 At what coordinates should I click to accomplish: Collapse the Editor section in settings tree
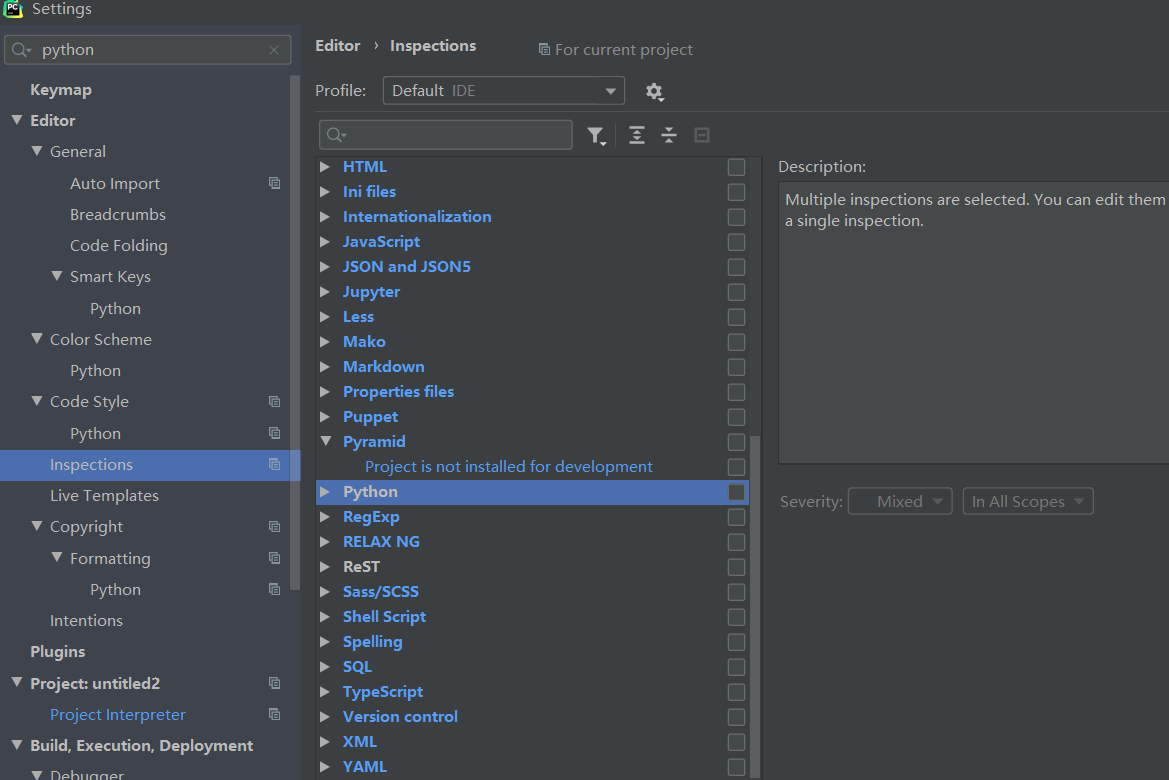coord(17,120)
